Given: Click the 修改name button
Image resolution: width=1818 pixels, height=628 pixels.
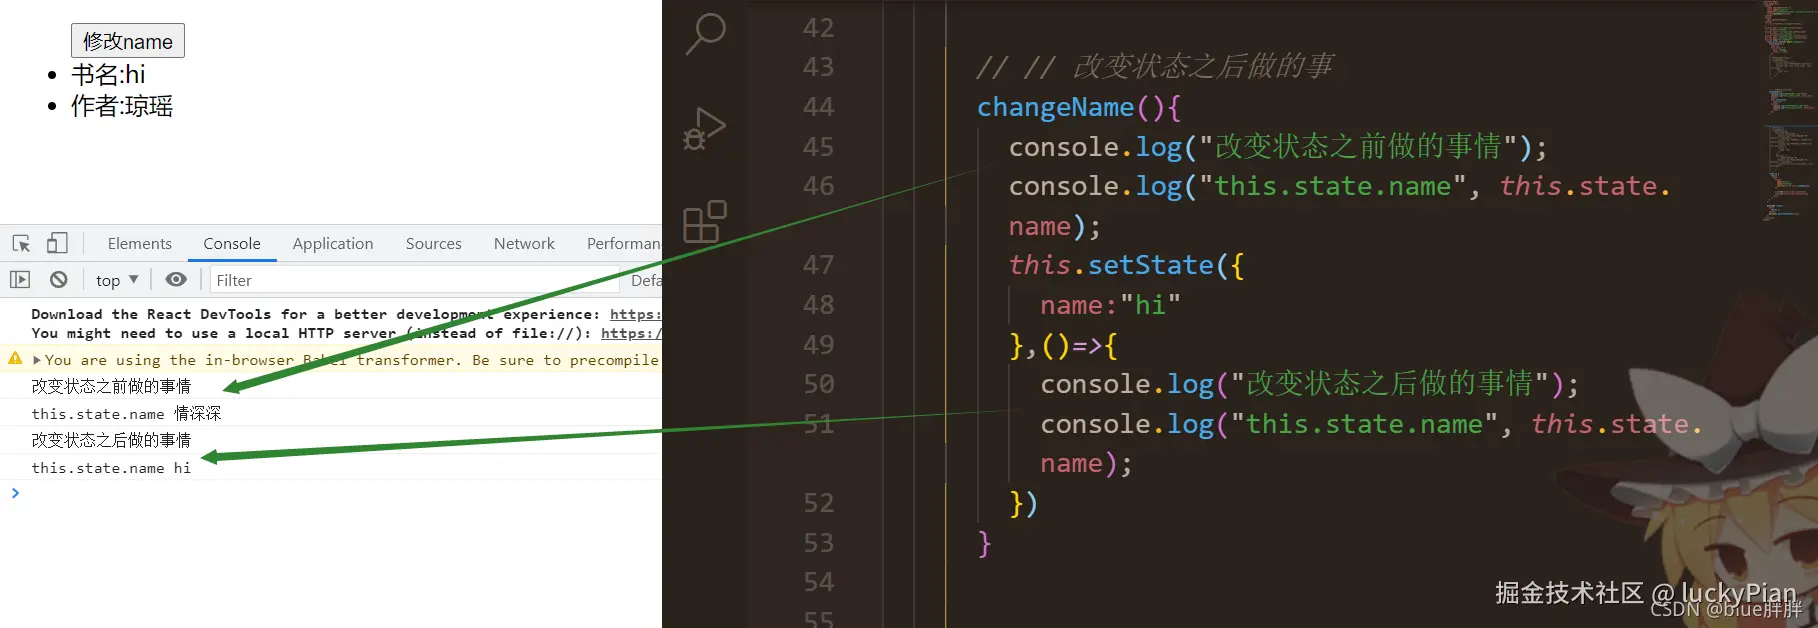Looking at the screenshot, I should (x=128, y=41).
